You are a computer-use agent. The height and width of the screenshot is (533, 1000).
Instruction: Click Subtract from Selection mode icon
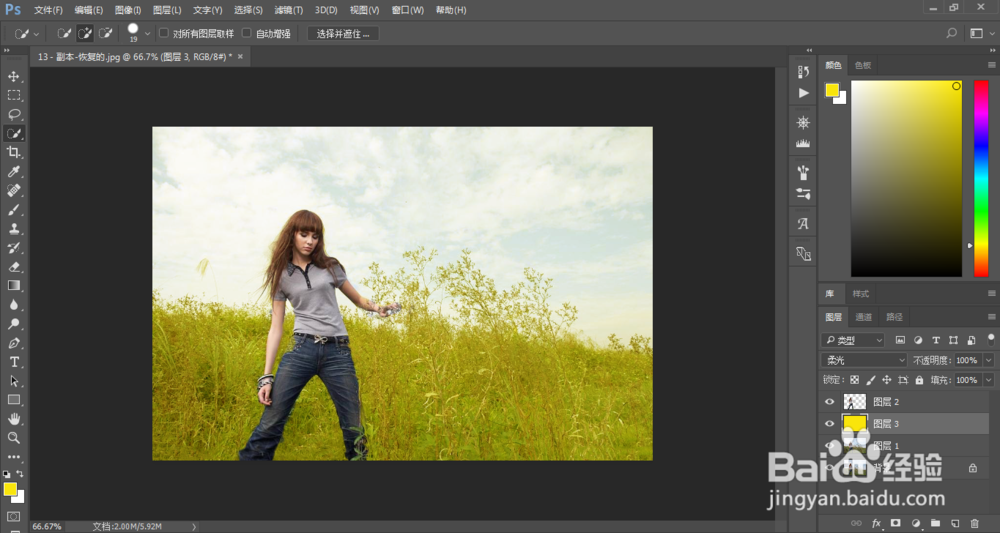tap(105, 33)
